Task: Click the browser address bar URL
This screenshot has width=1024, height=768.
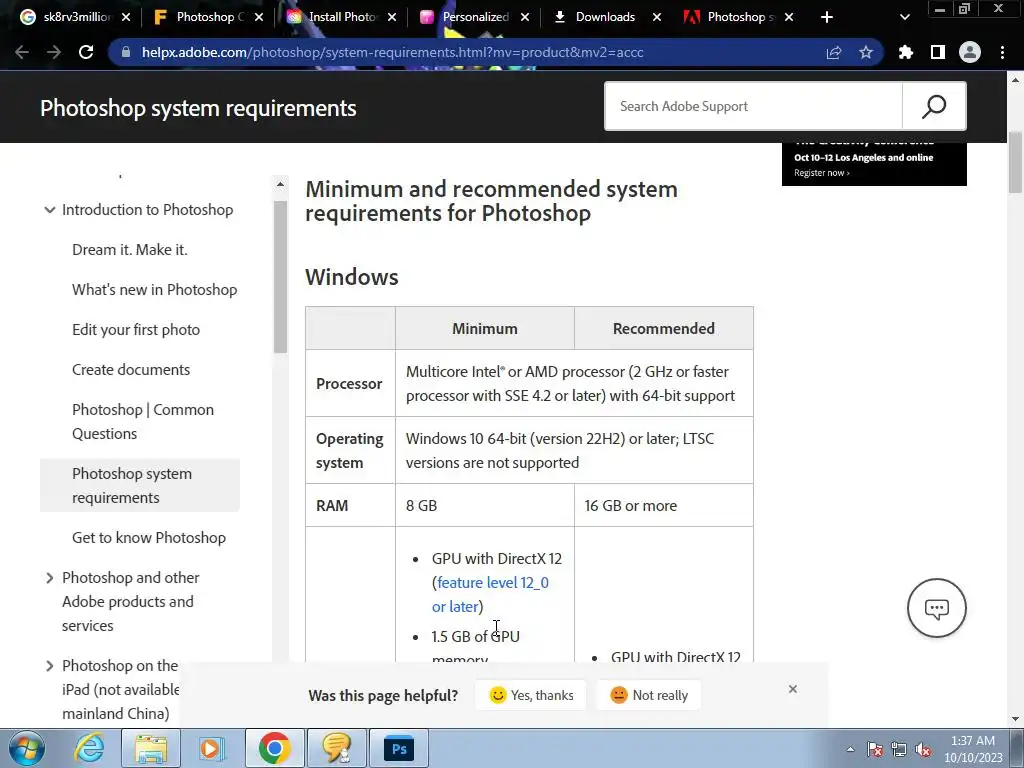Action: click(392, 52)
